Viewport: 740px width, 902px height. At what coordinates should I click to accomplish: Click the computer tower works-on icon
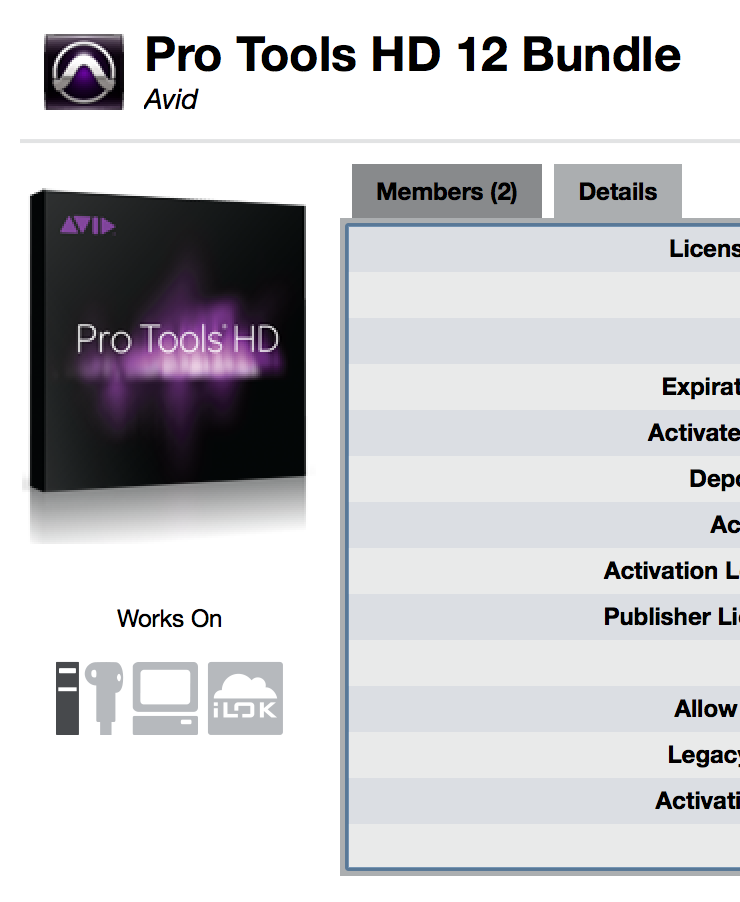[x=67, y=698]
